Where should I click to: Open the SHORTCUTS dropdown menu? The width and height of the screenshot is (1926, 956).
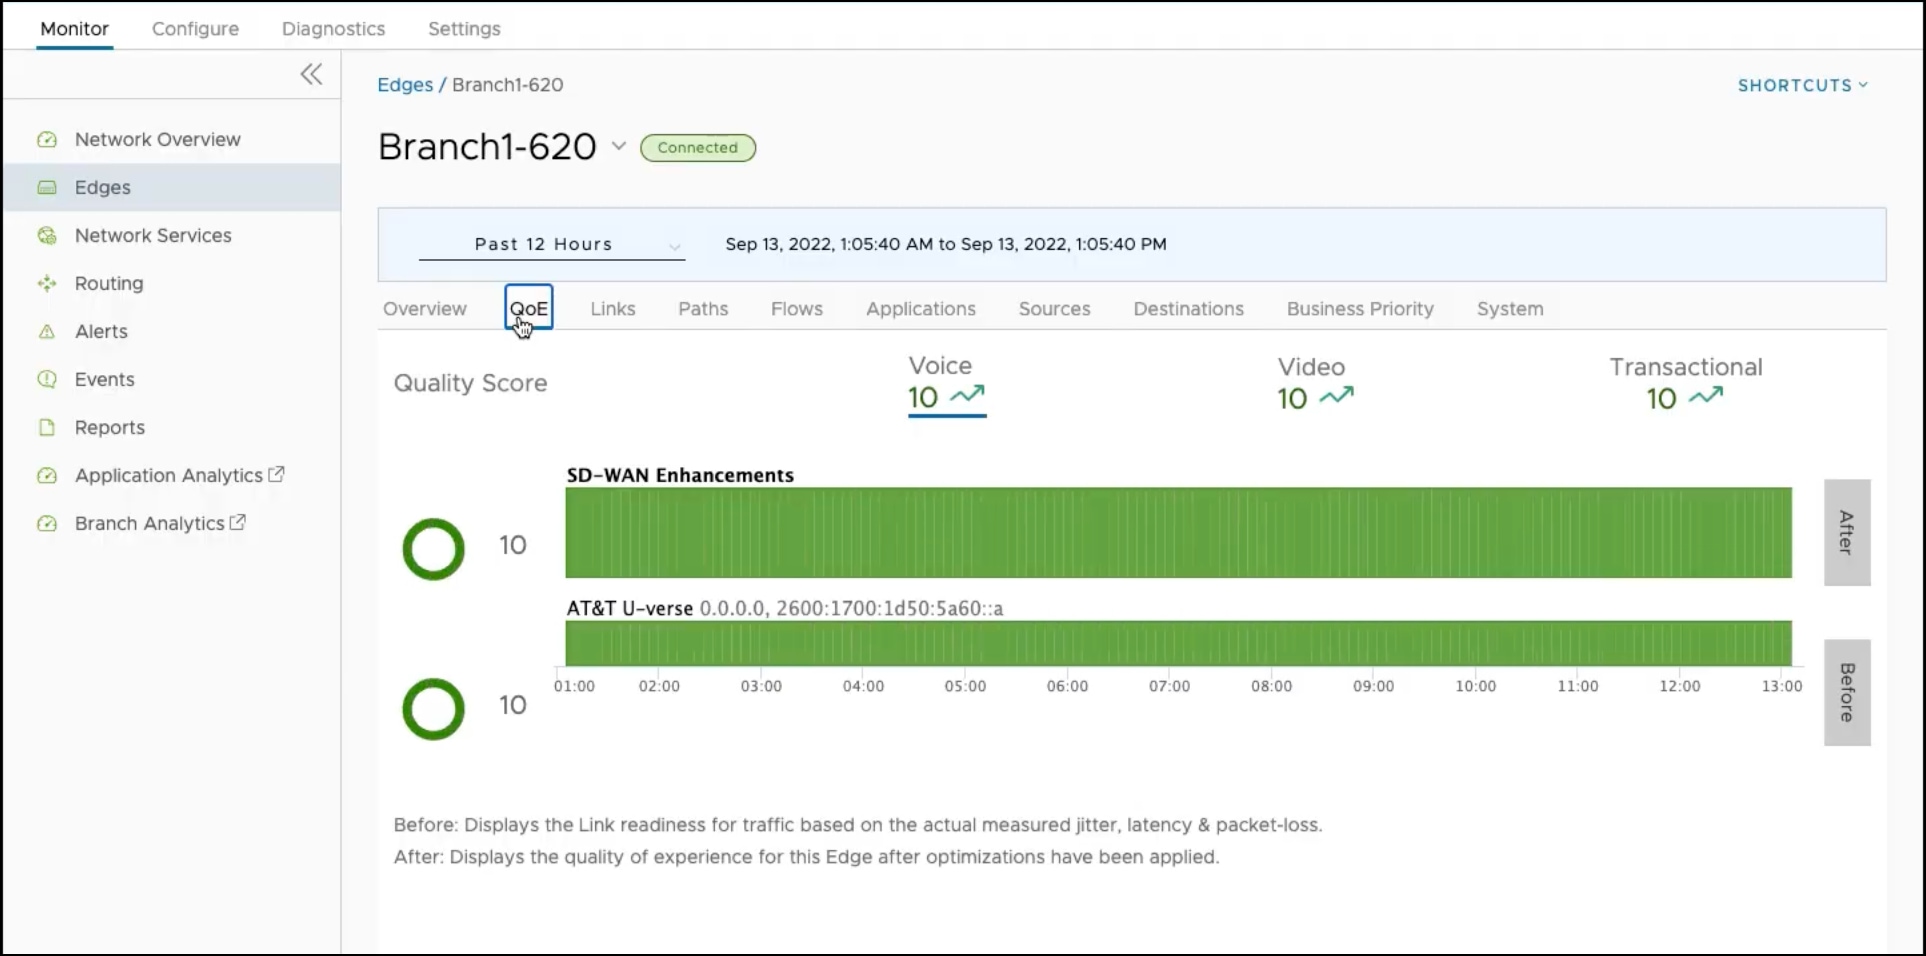click(x=1802, y=85)
